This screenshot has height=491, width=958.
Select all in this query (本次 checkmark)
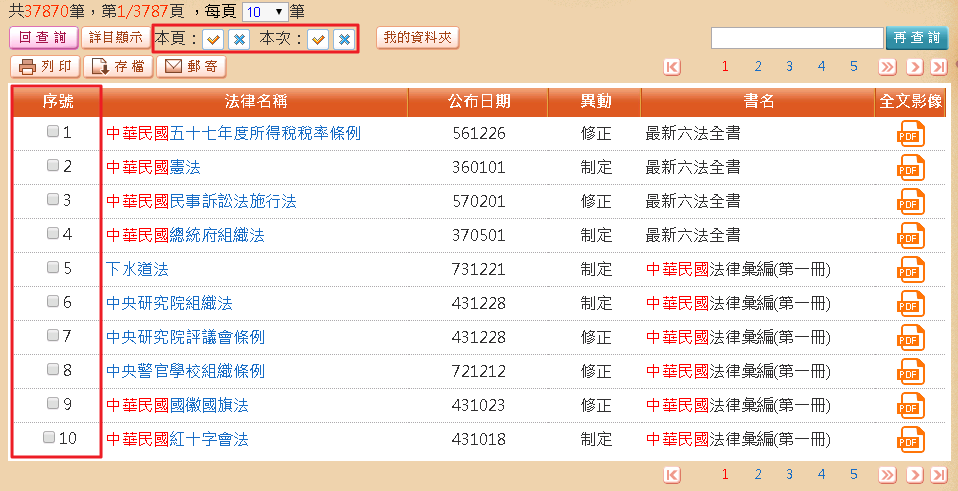point(318,39)
